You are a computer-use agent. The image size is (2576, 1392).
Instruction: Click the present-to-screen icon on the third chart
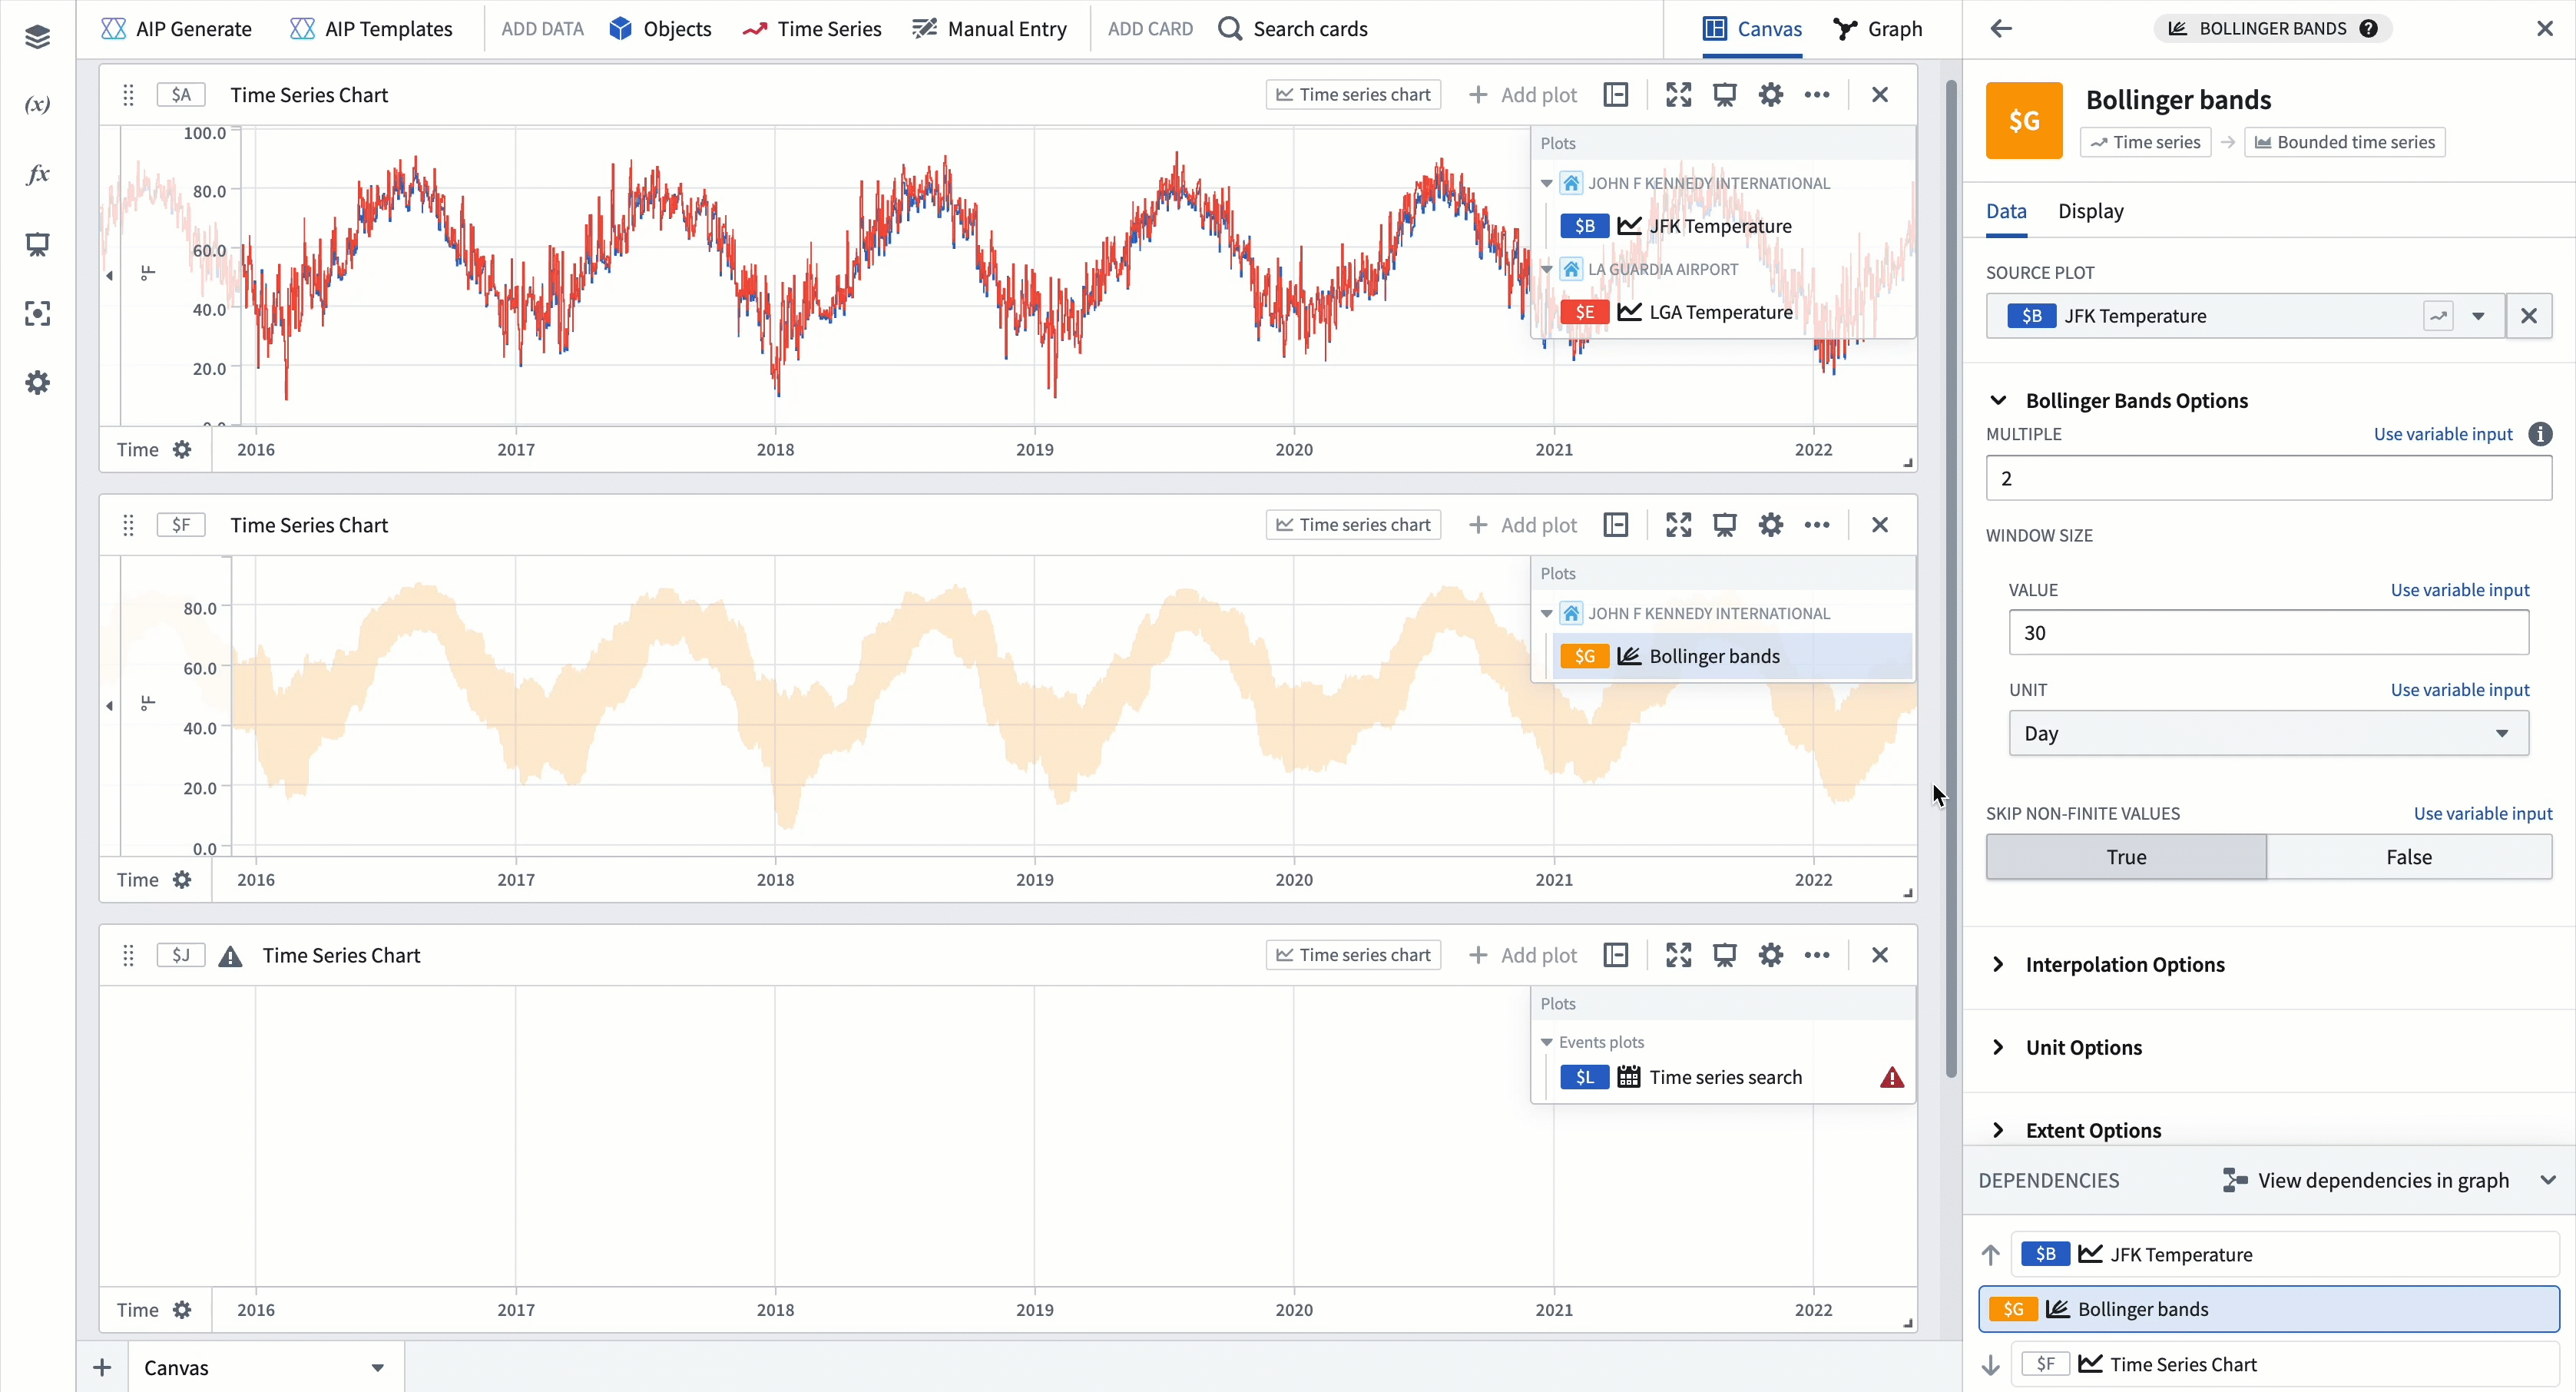(1725, 955)
